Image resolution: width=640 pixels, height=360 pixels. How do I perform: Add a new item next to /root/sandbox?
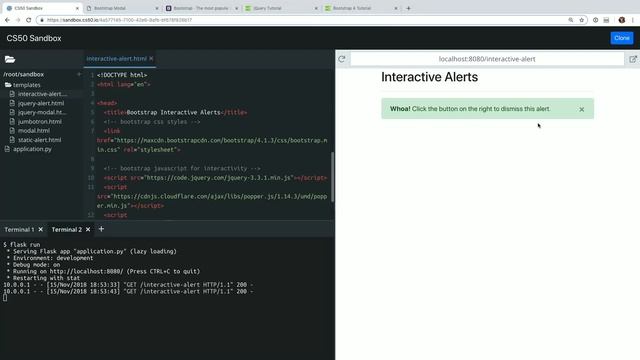(79, 74)
